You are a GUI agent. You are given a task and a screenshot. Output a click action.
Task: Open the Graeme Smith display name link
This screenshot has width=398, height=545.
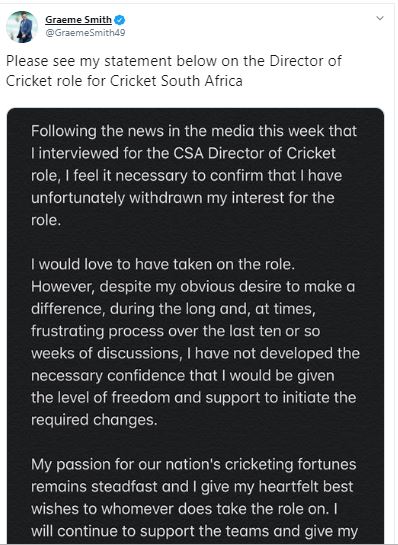(79, 20)
